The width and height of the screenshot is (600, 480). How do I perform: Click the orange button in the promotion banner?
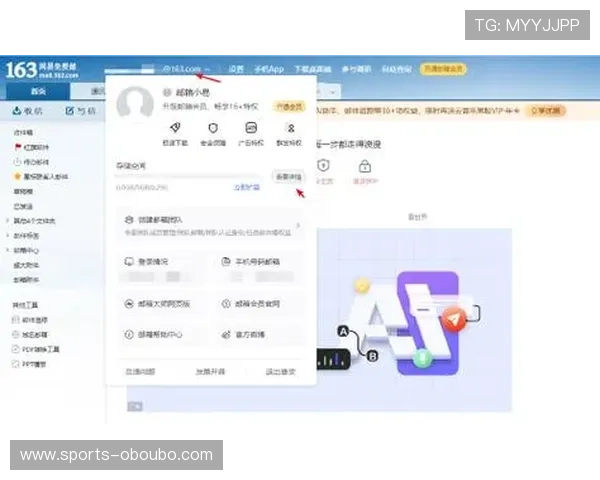[x=546, y=111]
